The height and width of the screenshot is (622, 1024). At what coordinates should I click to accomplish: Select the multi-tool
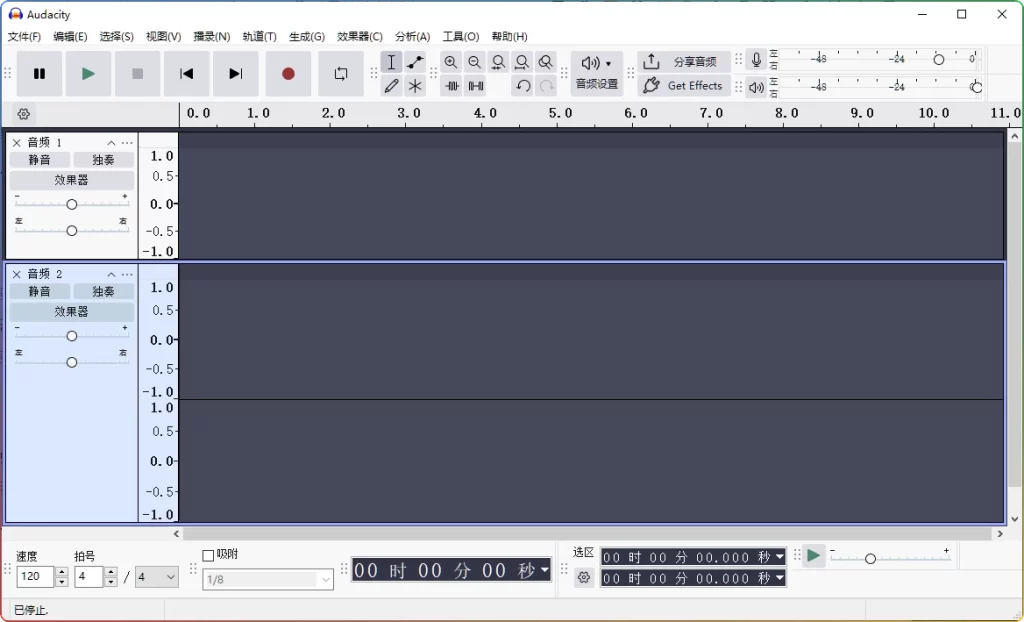pos(415,86)
